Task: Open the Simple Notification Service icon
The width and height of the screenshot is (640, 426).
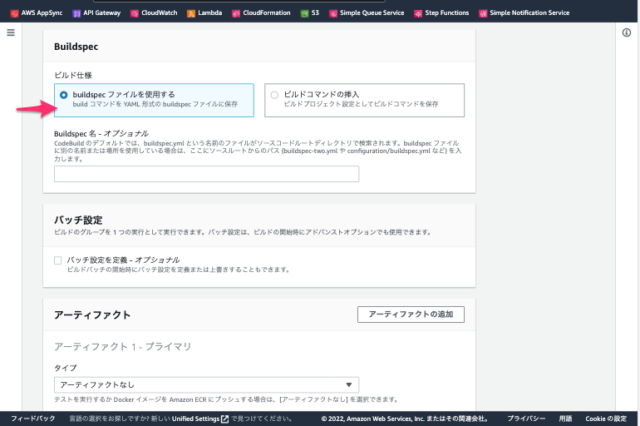Action: coord(483,13)
